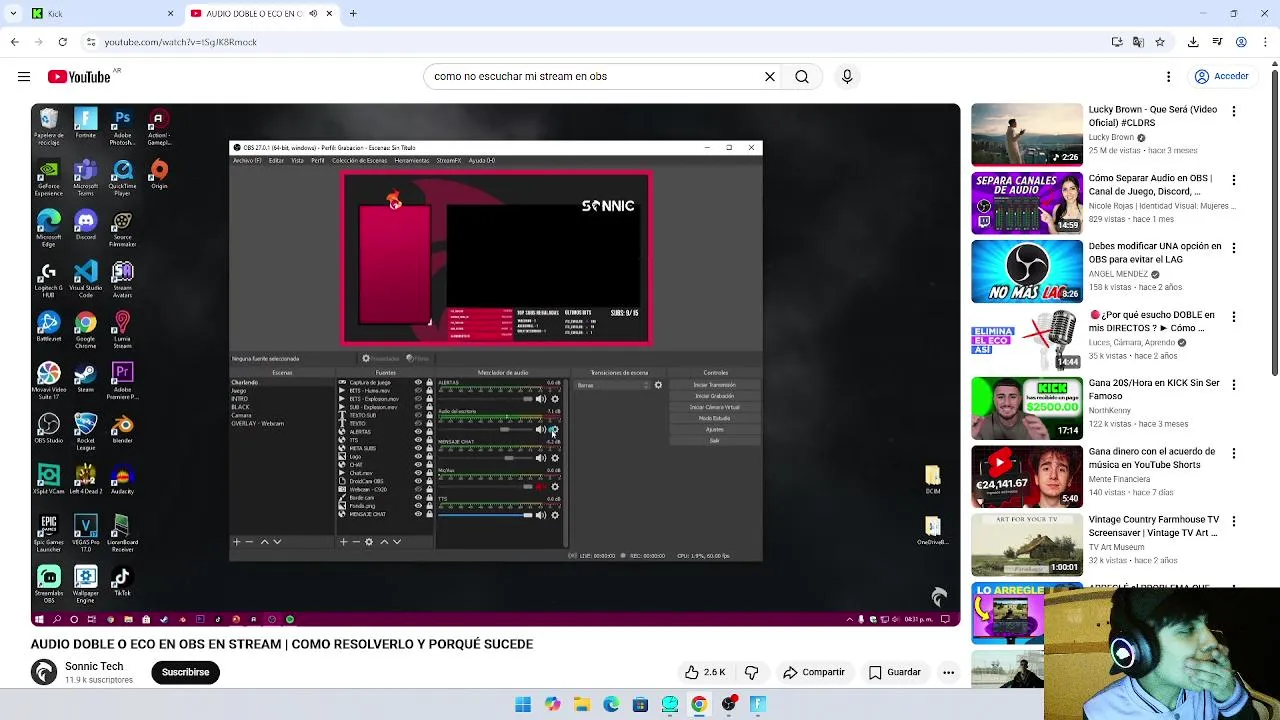Mute the TTS audio channel
1280x720 pixels.
(541, 515)
